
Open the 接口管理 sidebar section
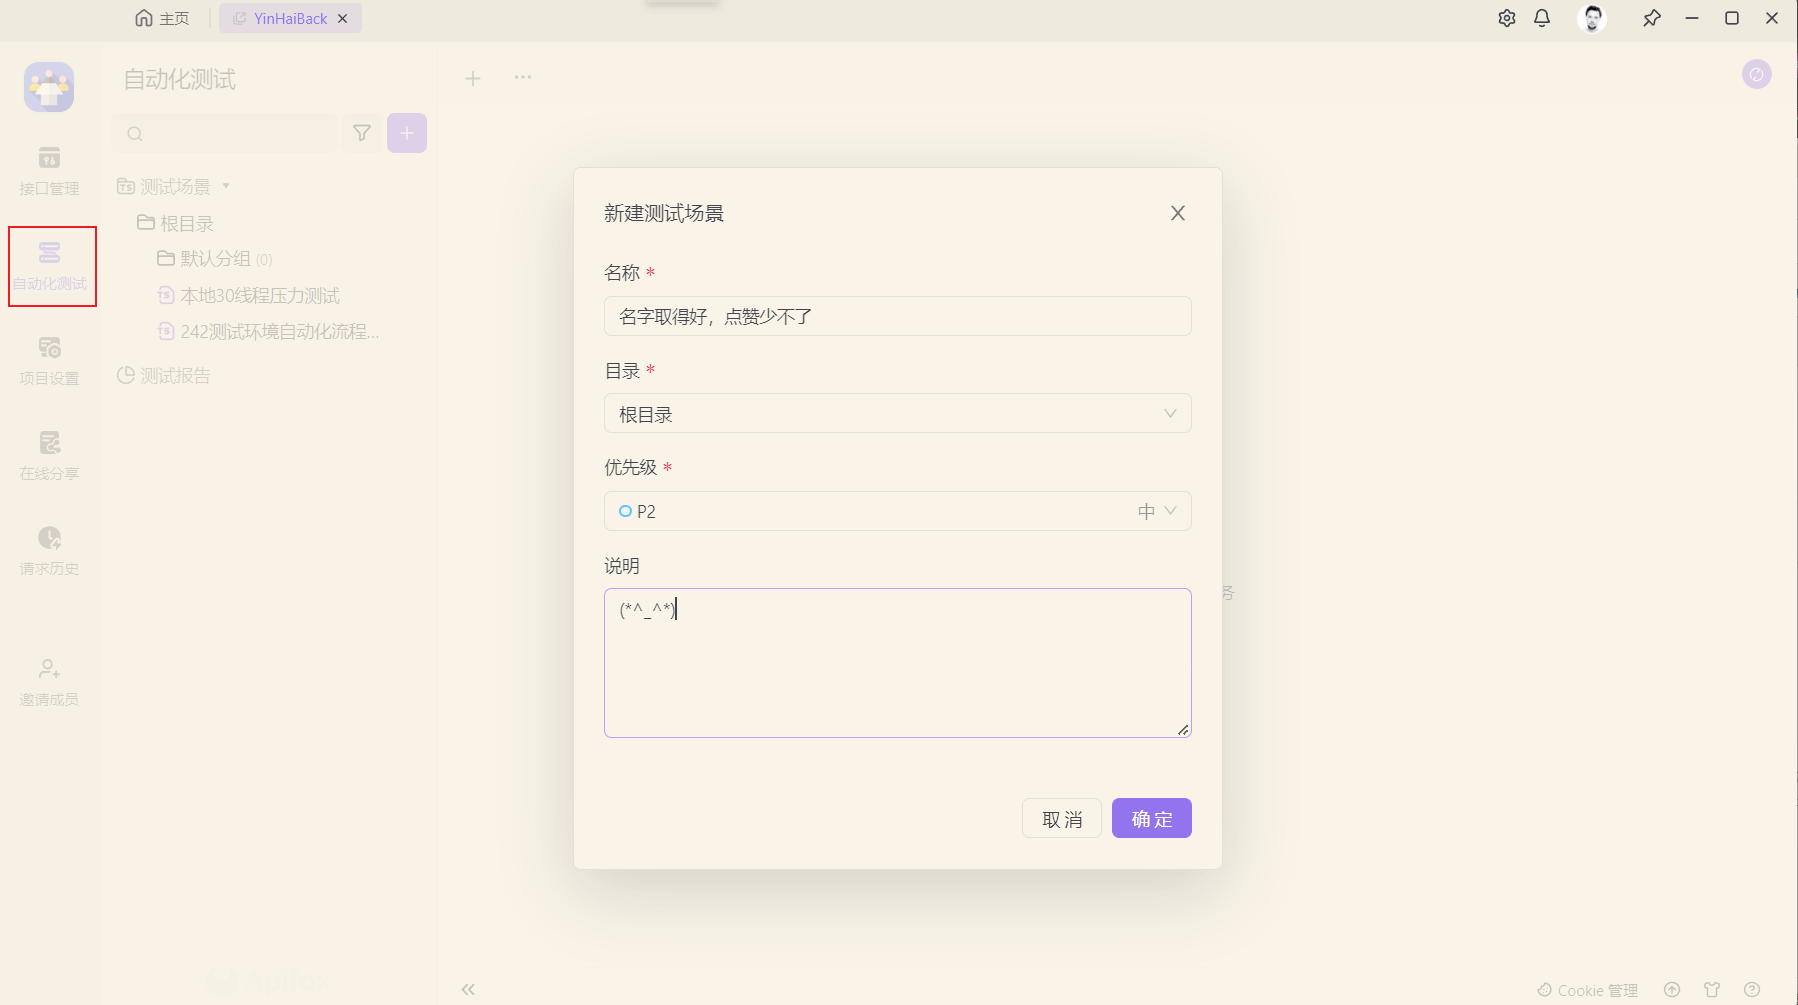(49, 171)
